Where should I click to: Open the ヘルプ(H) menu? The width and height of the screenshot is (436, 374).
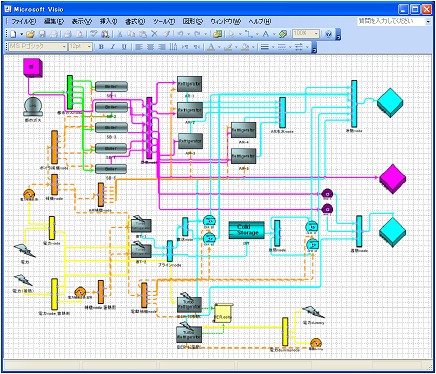point(260,21)
